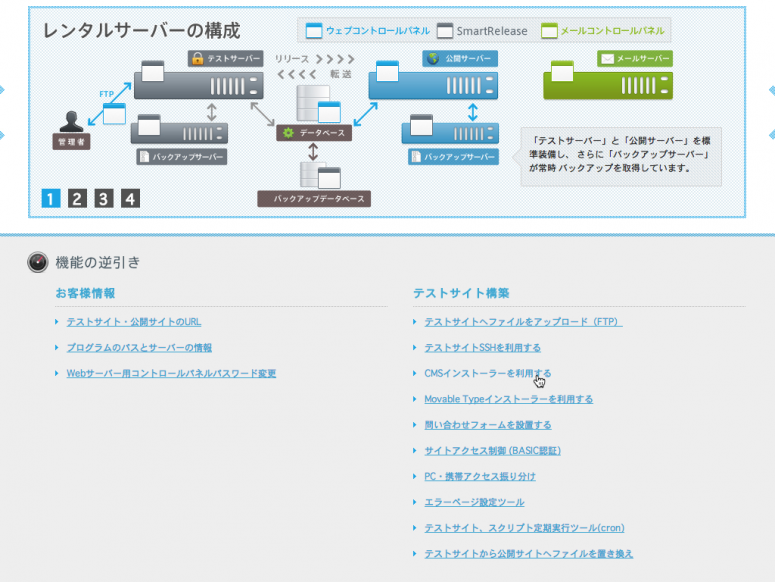Image resolution: width=775 pixels, height=582 pixels.
Task: Click the camera icon beside 機能の逆引き
Action: [x=38, y=263]
